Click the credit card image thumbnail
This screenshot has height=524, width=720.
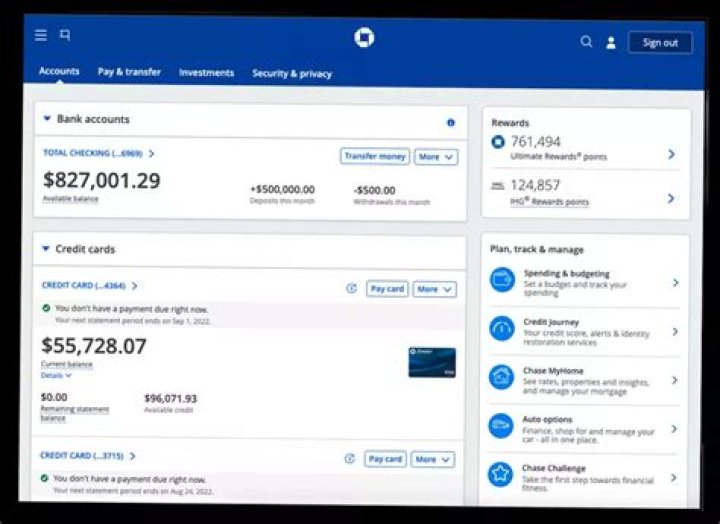click(x=432, y=362)
